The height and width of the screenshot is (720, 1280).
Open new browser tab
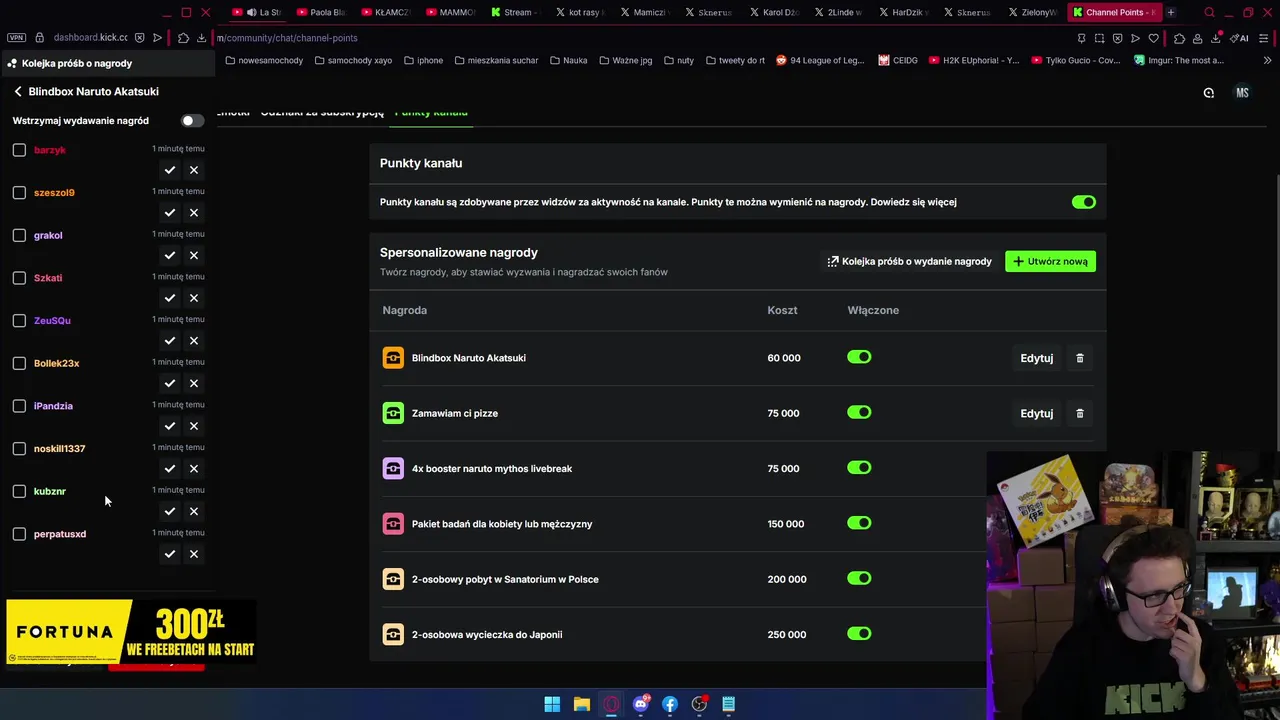click(1171, 12)
